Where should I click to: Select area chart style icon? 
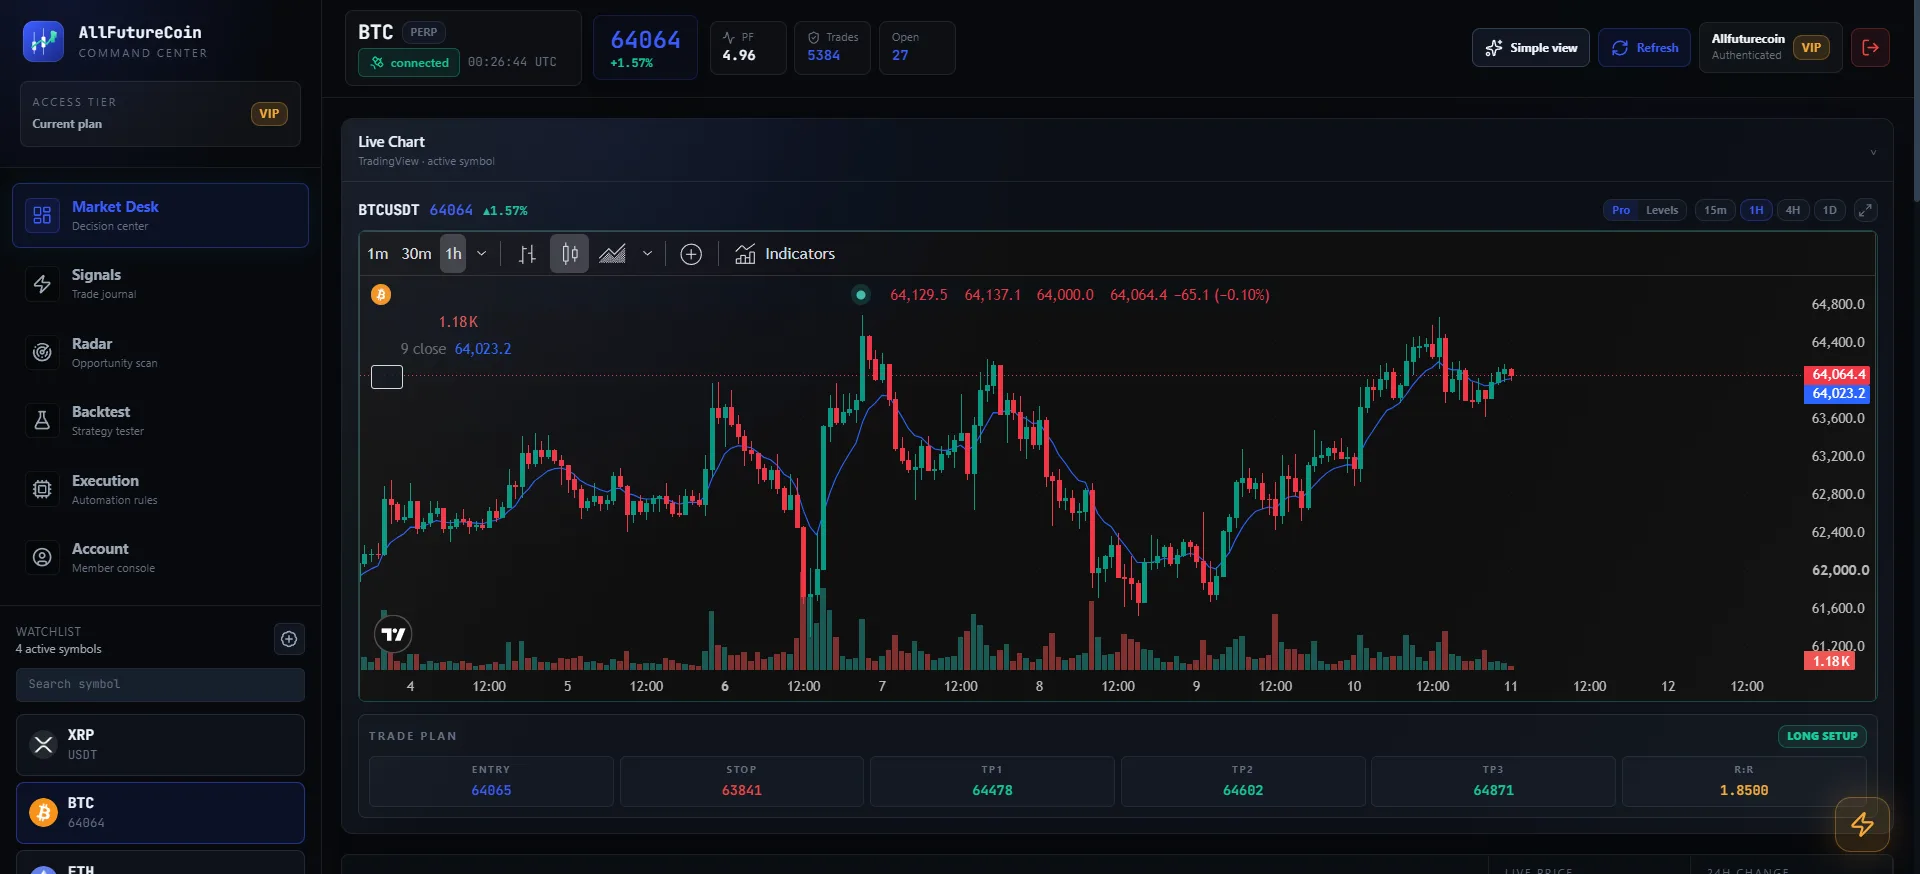coord(612,254)
